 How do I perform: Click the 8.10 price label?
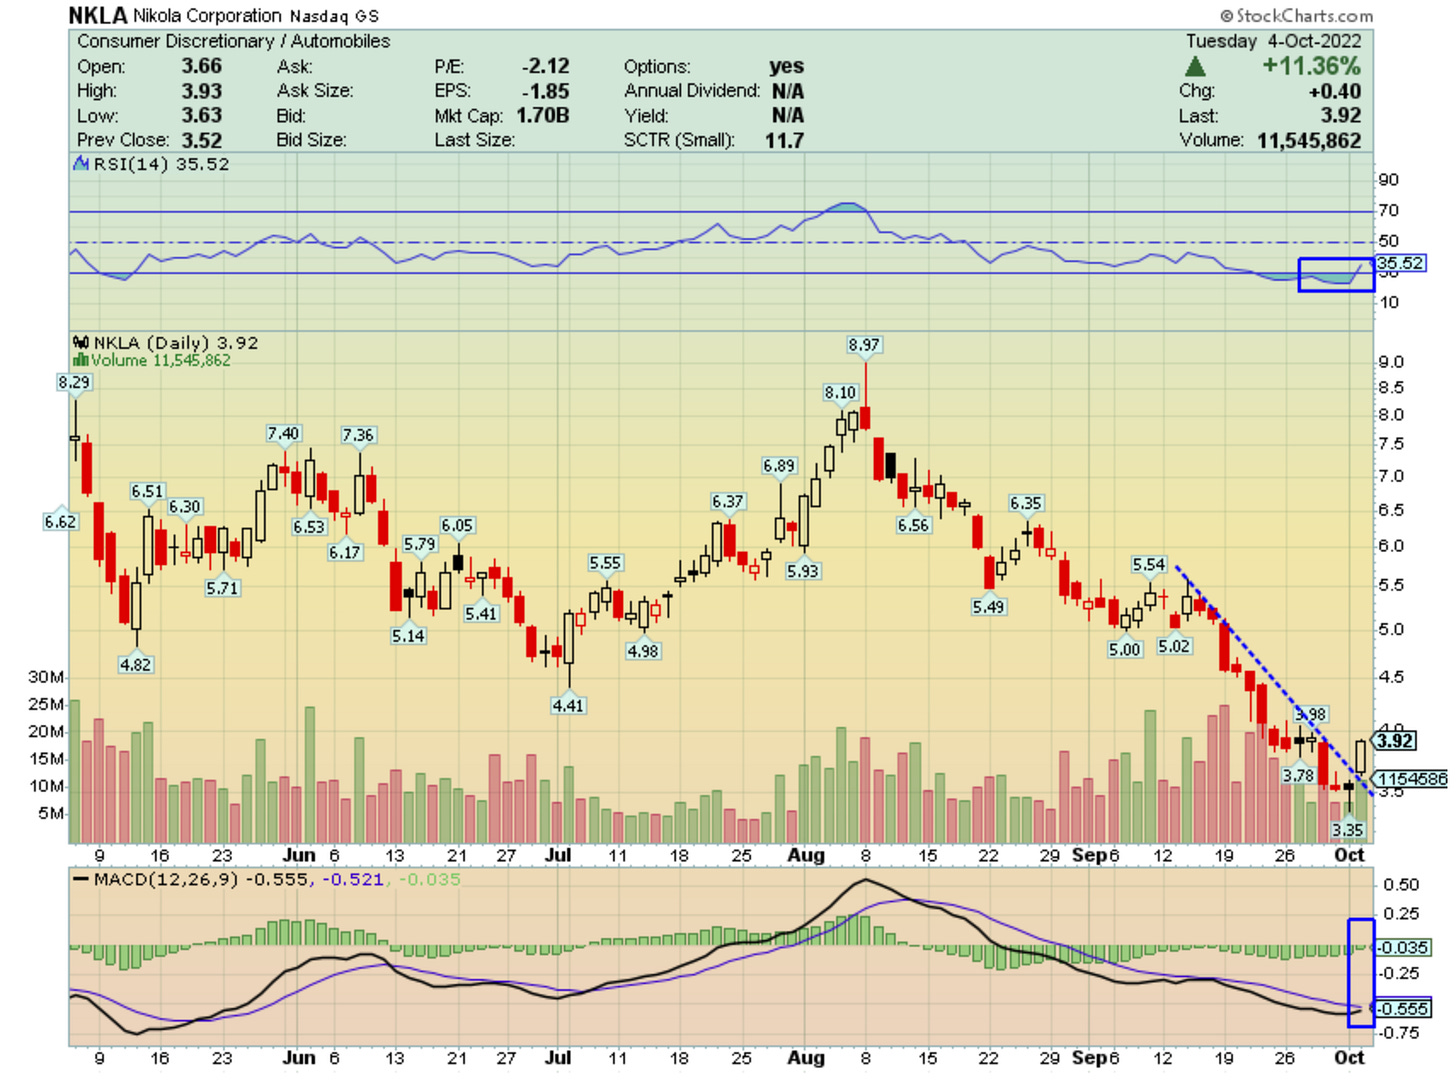pos(840,393)
